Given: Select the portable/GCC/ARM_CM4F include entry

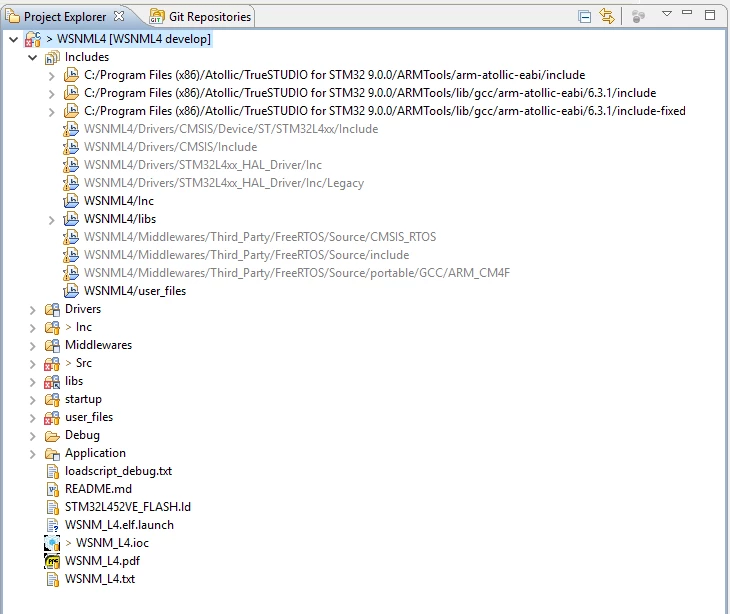Looking at the screenshot, I should (x=297, y=273).
